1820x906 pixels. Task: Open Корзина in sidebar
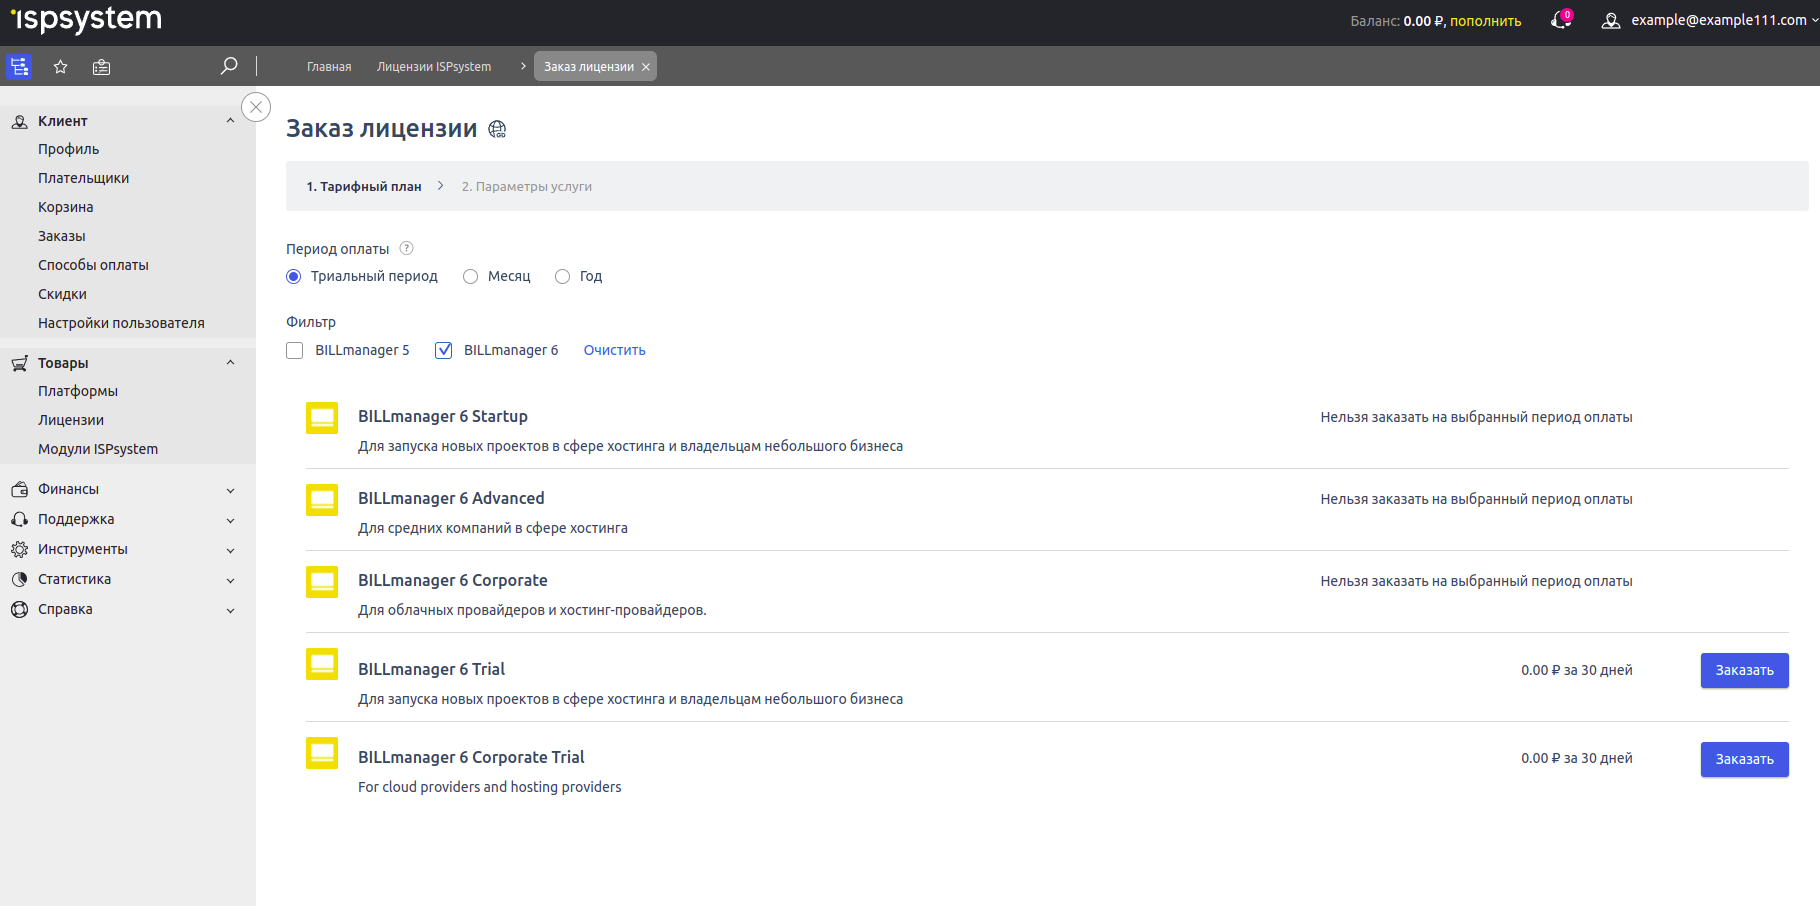point(66,207)
